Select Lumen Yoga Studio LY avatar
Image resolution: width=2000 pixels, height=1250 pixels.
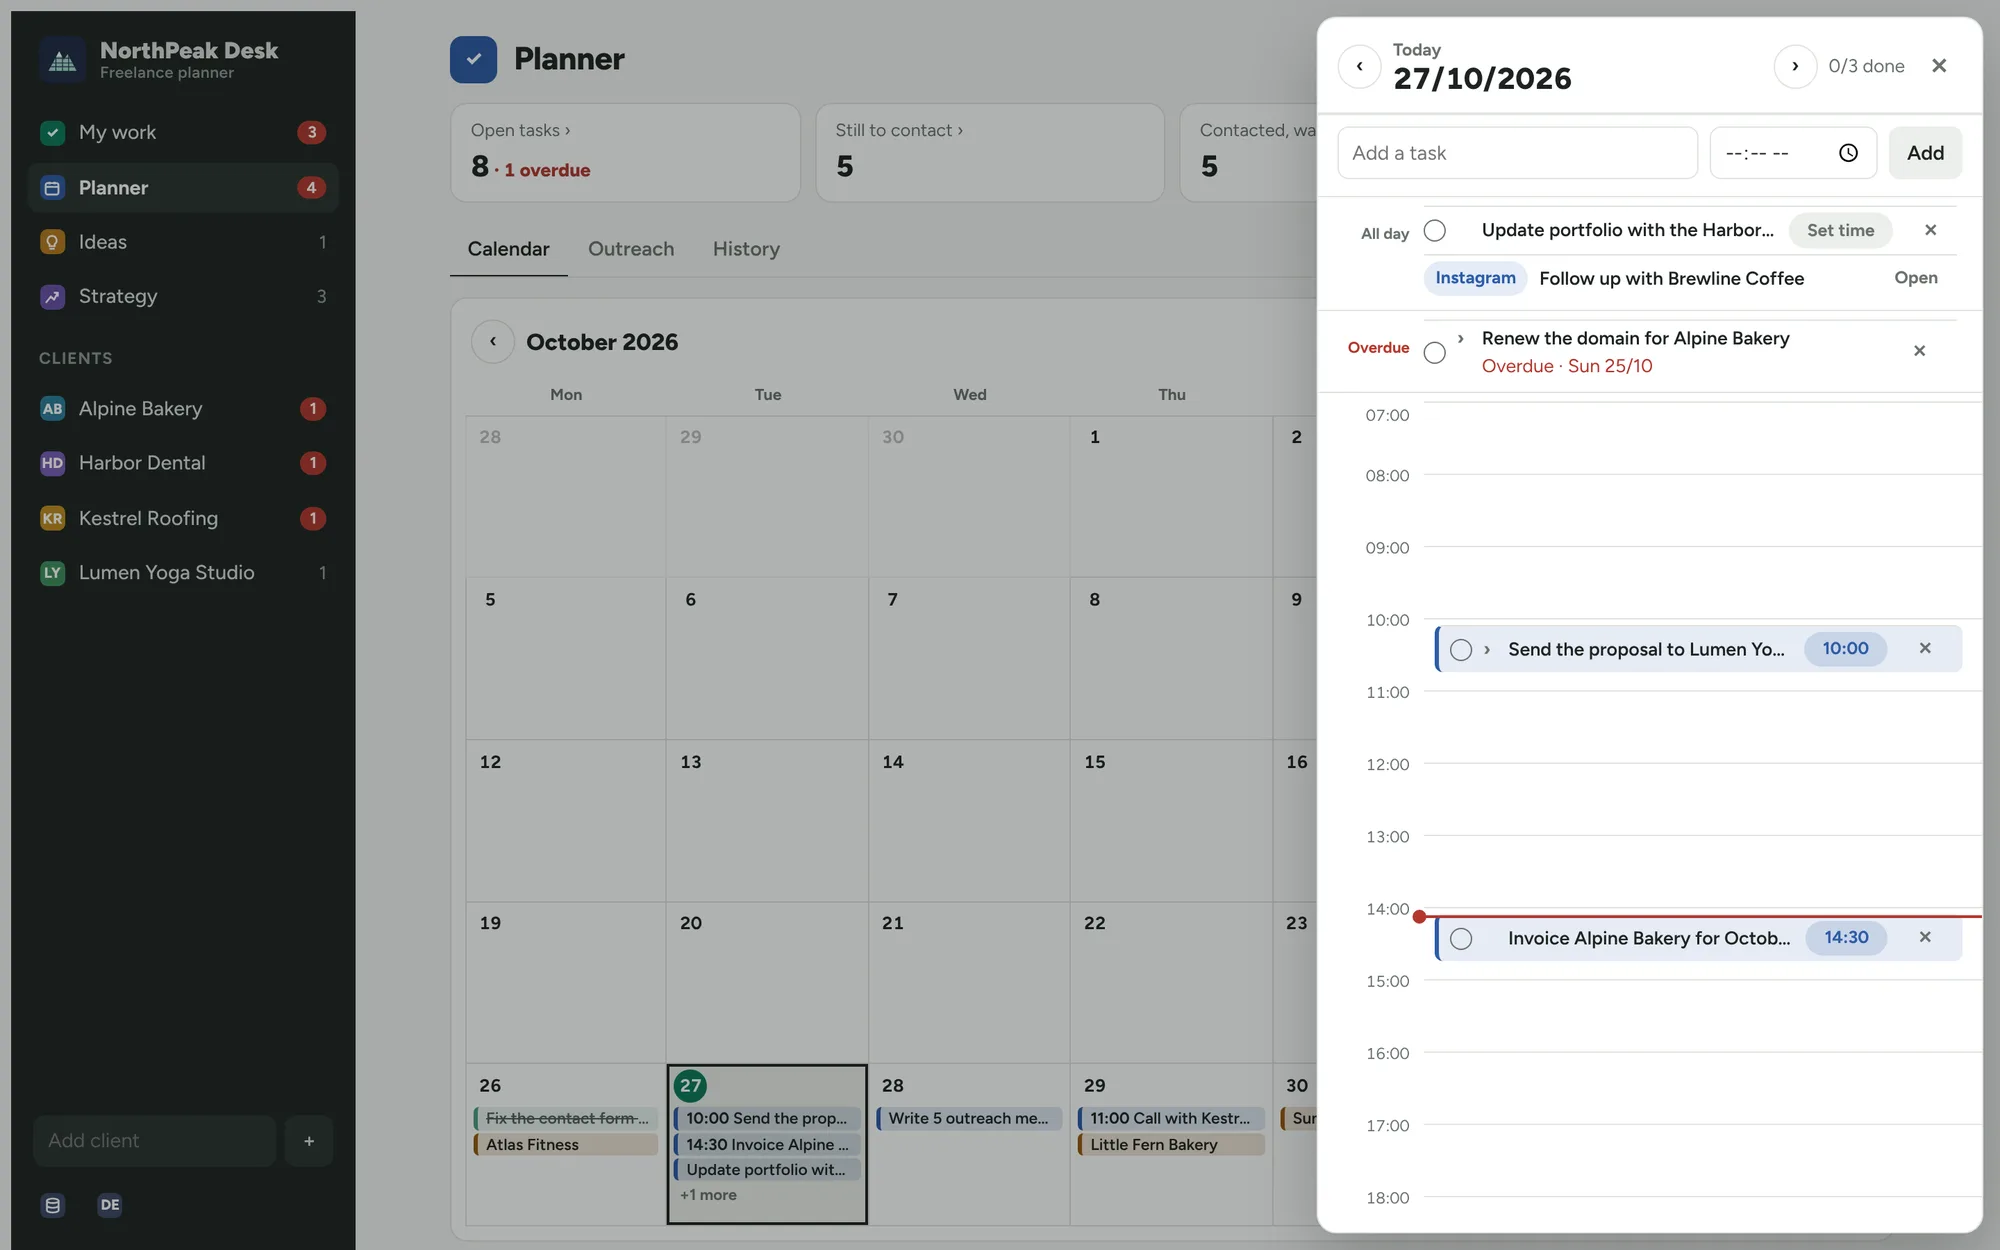click(52, 572)
